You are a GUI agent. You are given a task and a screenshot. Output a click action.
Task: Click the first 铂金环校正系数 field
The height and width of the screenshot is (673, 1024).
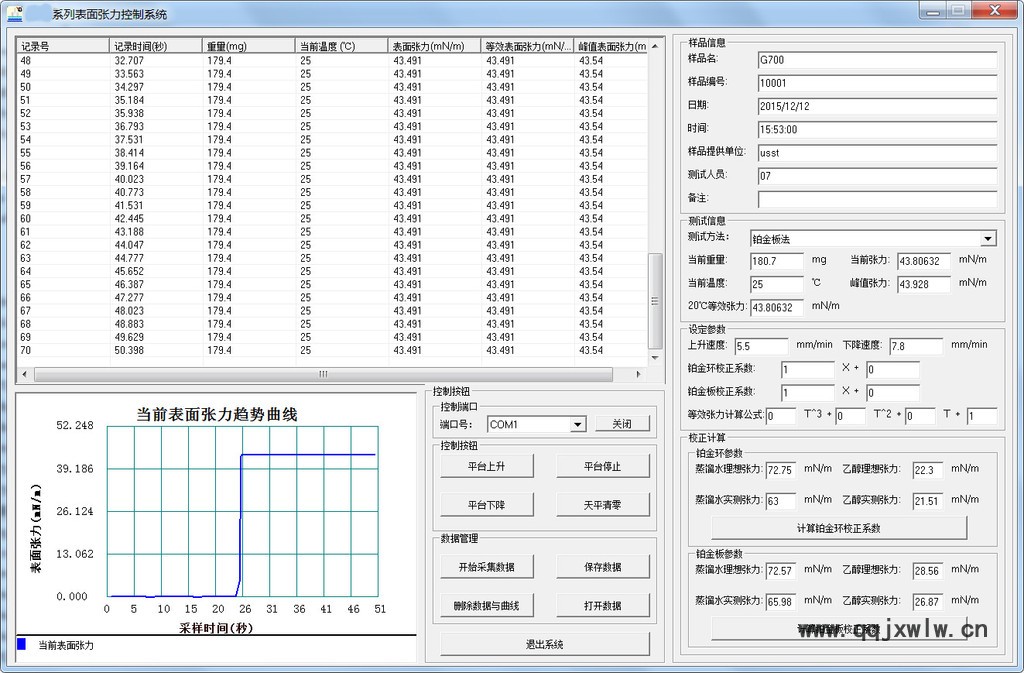coord(808,369)
